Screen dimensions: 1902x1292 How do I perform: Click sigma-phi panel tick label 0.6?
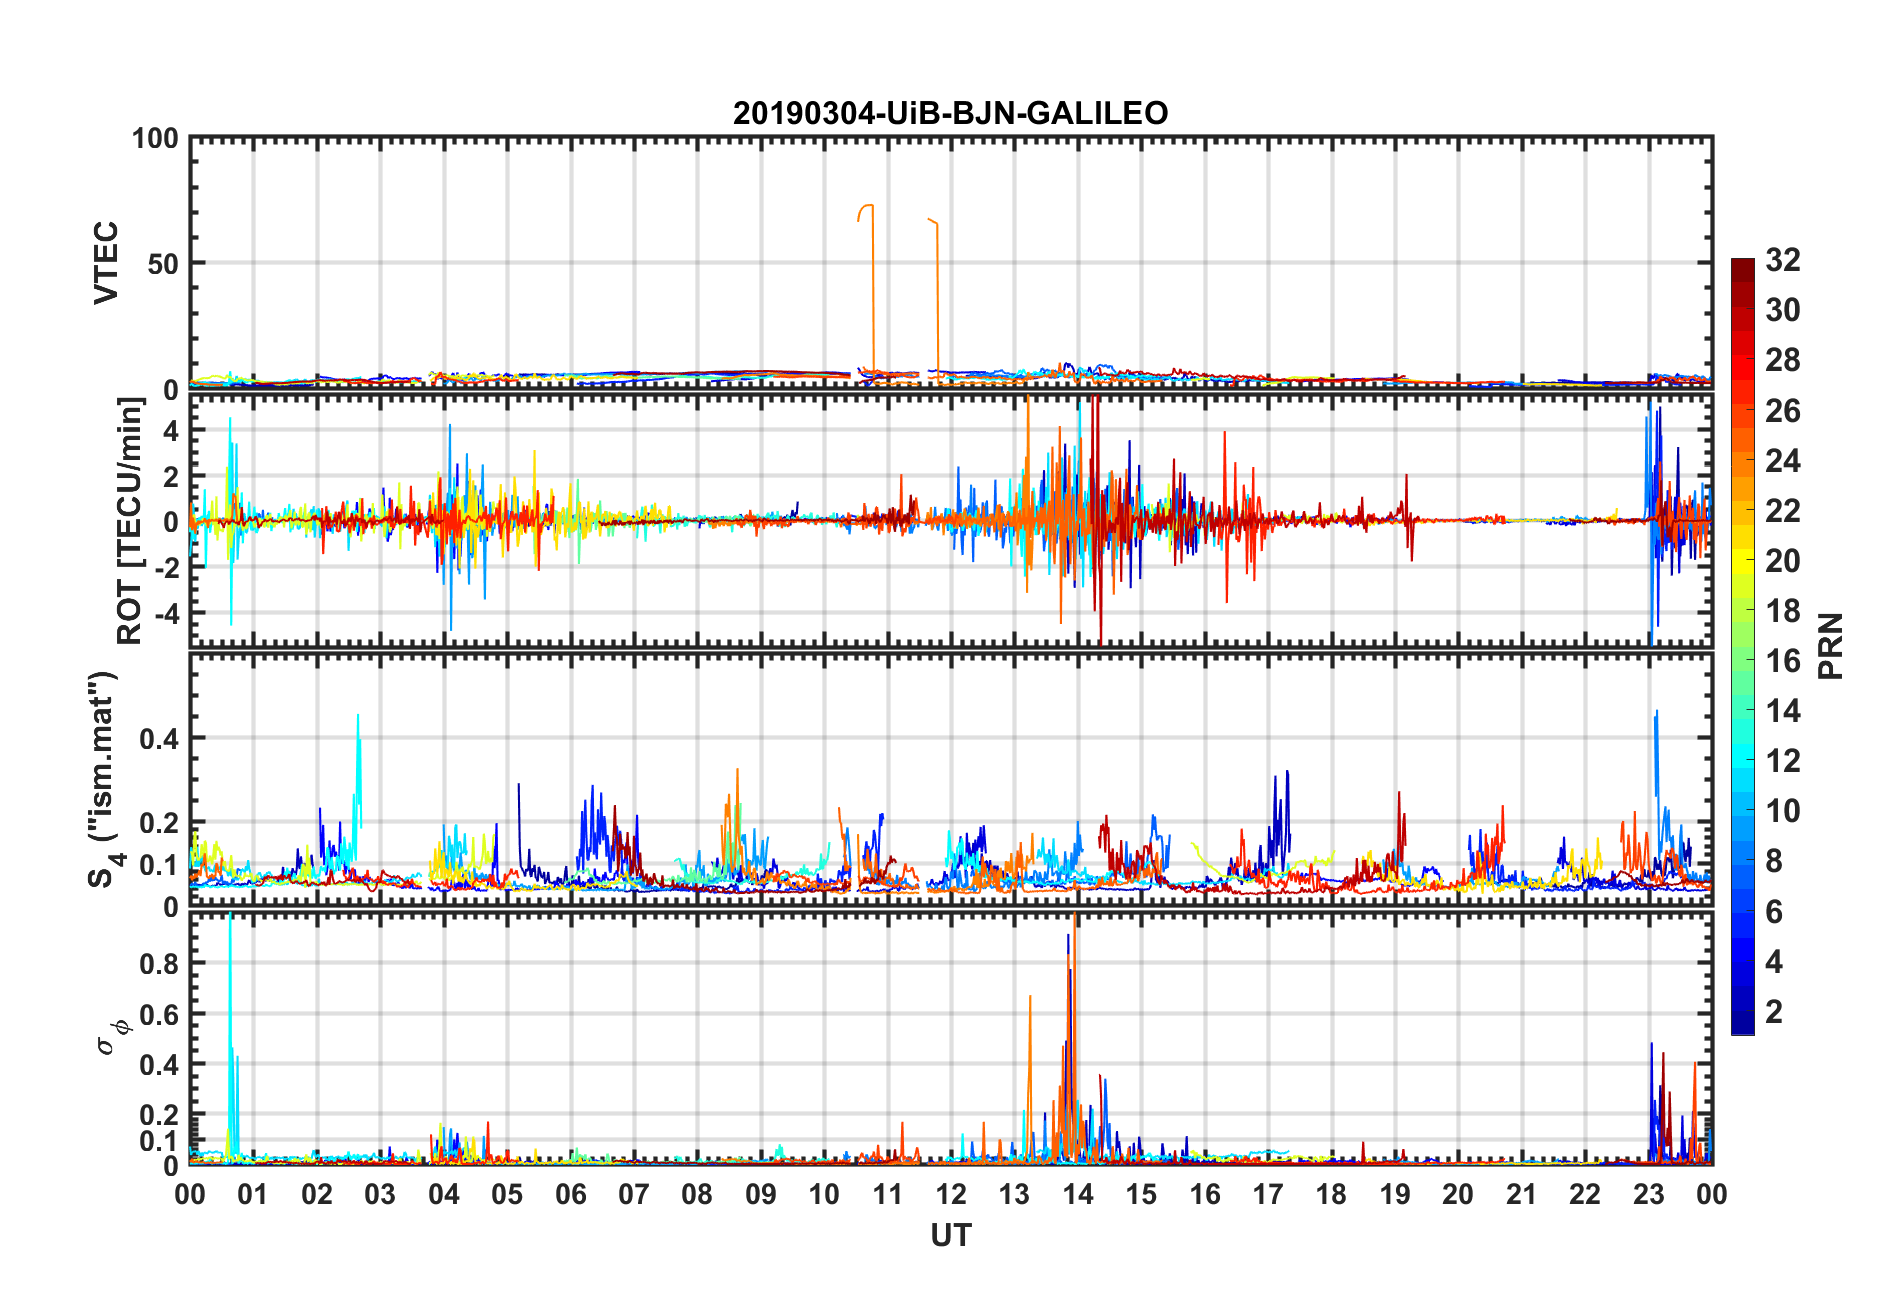tap(159, 1014)
